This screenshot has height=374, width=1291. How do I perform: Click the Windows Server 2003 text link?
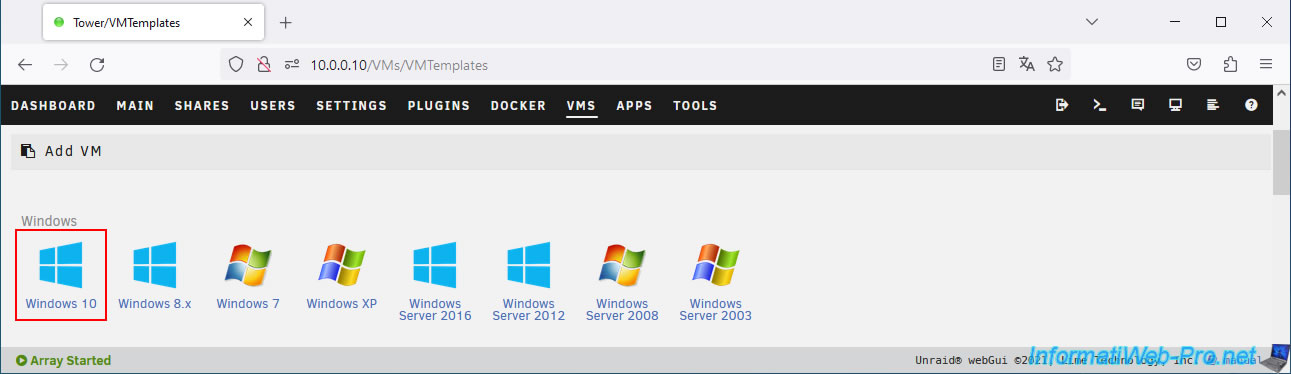tap(716, 309)
